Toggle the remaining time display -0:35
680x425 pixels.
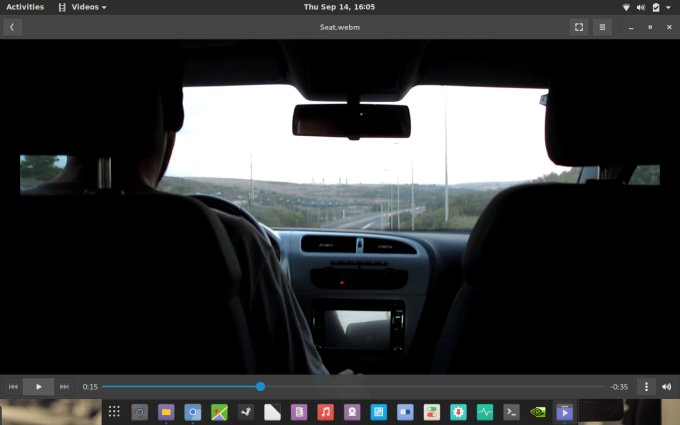[619, 387]
